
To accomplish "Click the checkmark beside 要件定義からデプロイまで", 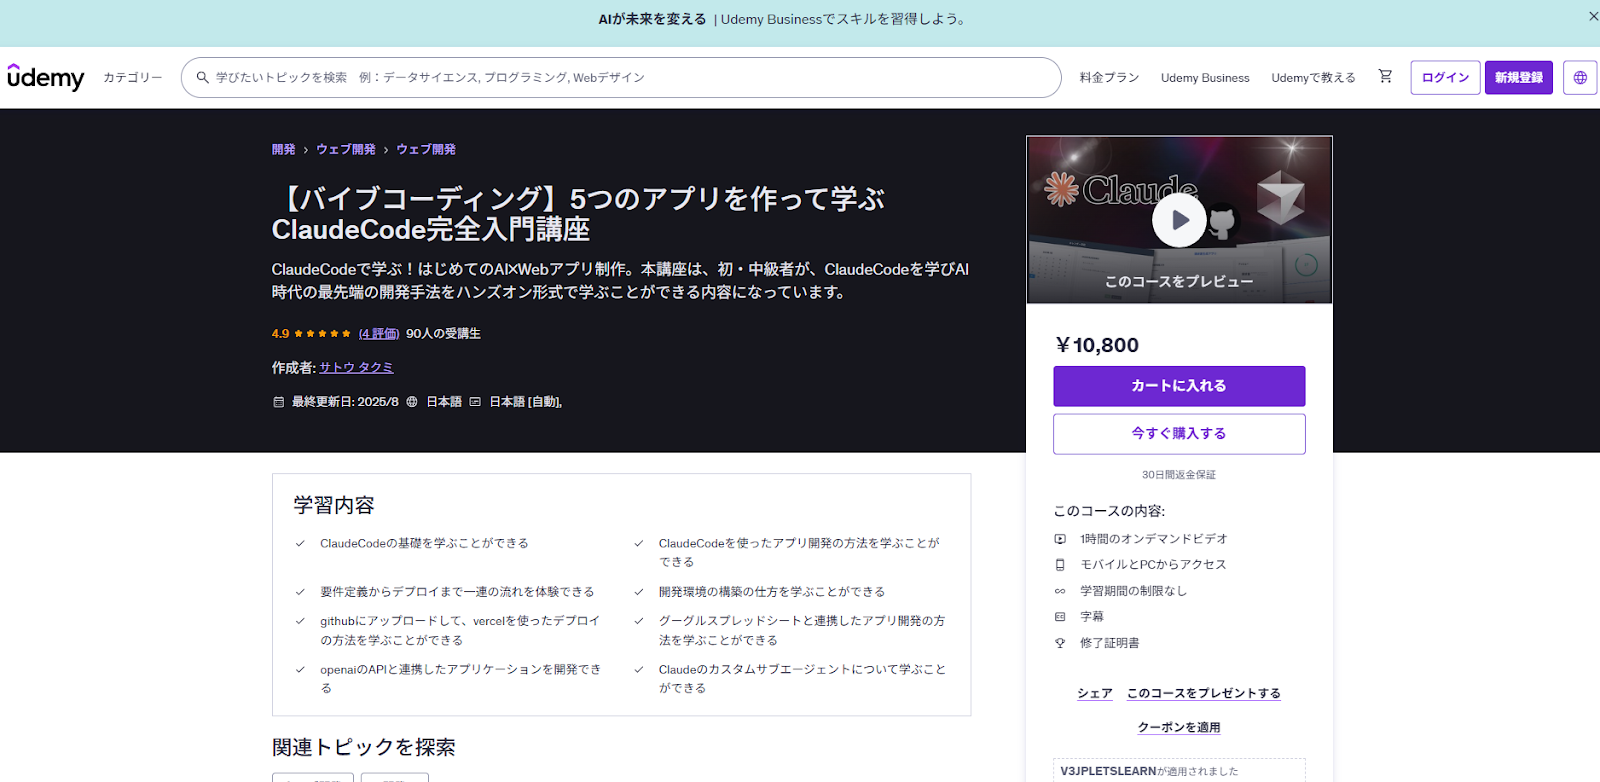I will coord(300,592).
